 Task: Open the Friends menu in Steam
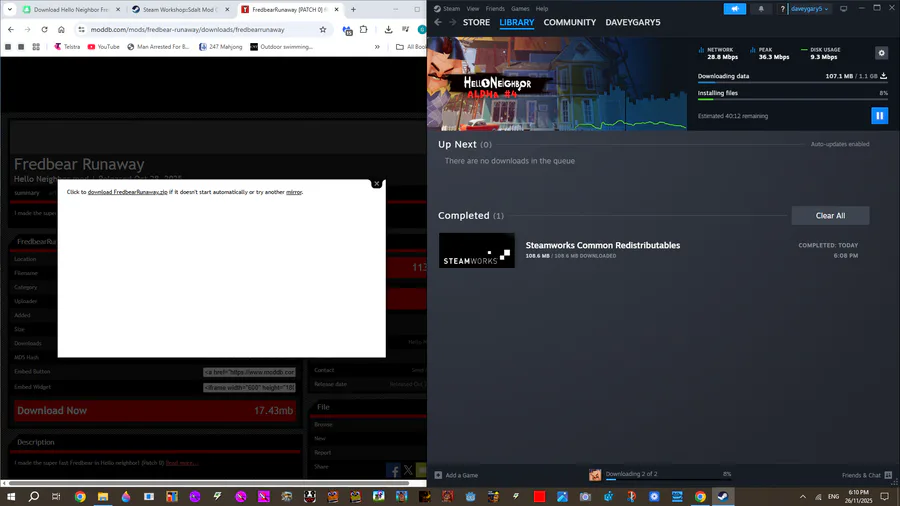pyautogui.click(x=495, y=9)
